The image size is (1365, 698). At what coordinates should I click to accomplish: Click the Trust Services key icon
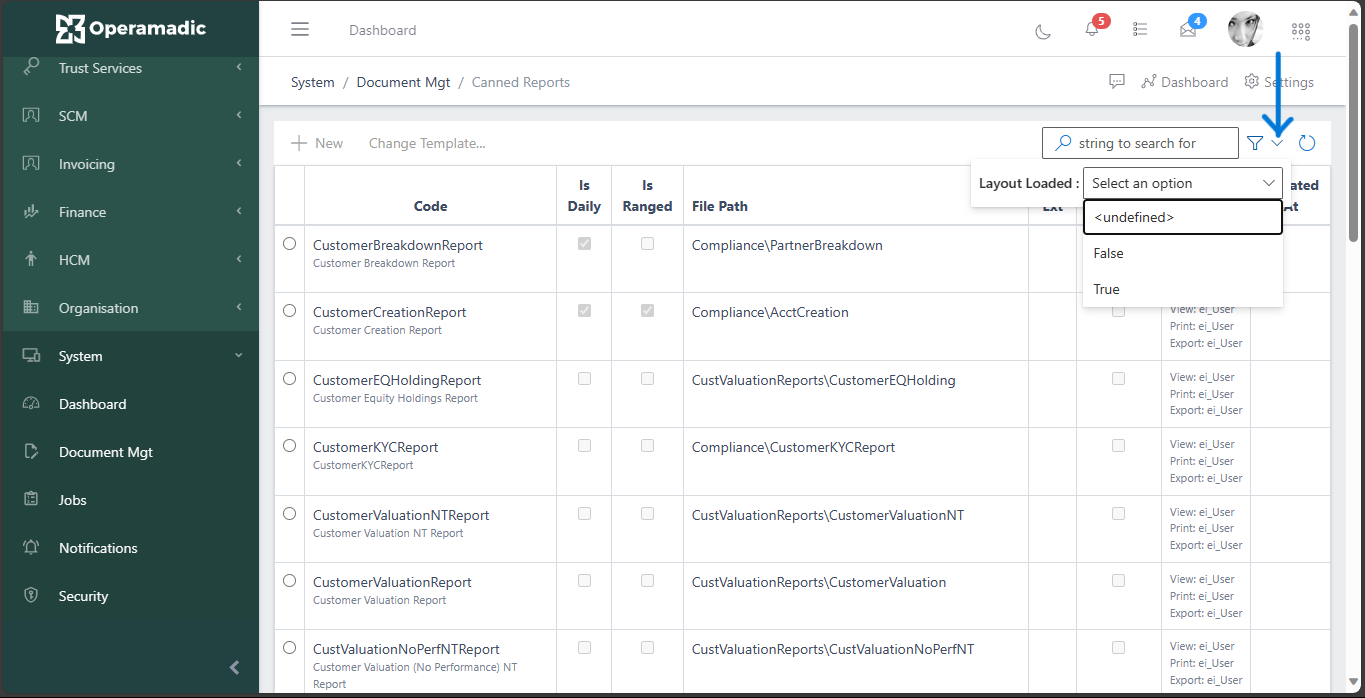[x=31, y=67]
